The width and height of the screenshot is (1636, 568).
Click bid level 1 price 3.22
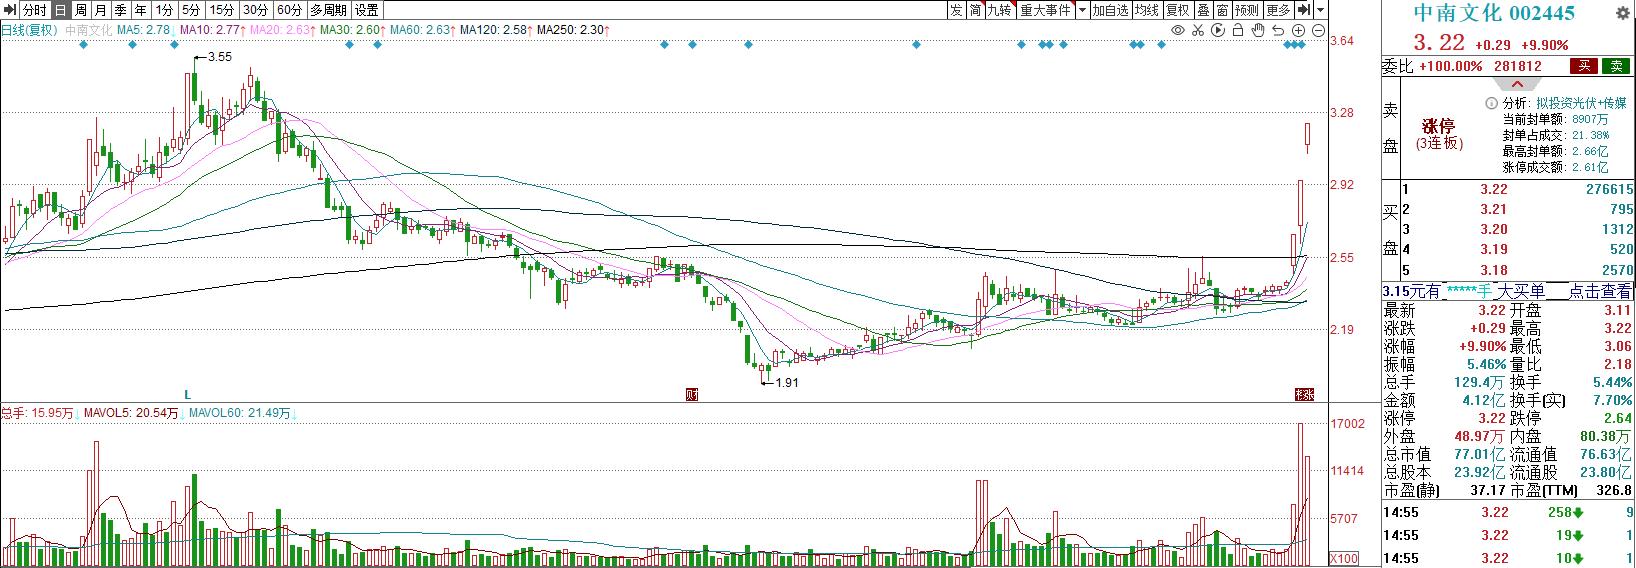pyautogui.click(x=1493, y=189)
